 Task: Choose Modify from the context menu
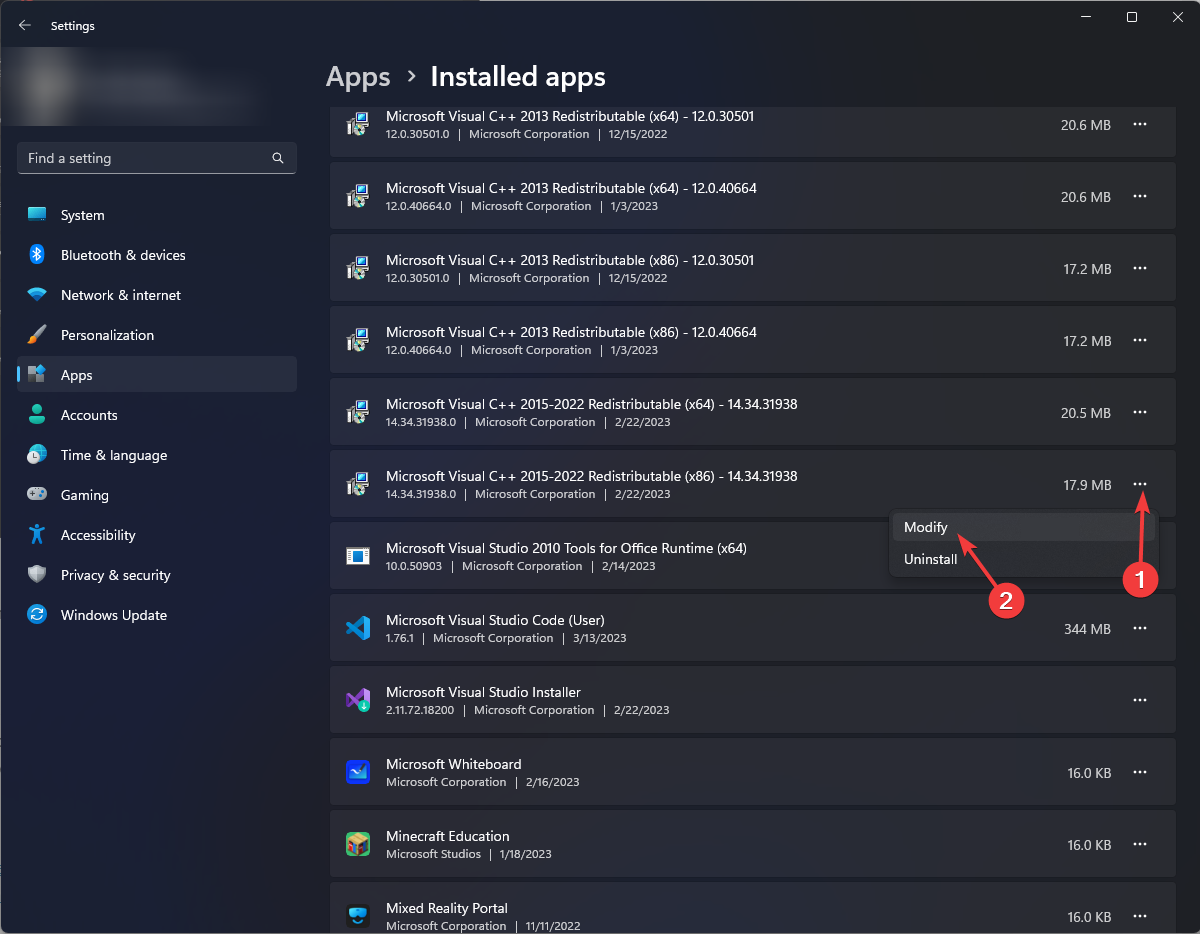[x=1023, y=527]
